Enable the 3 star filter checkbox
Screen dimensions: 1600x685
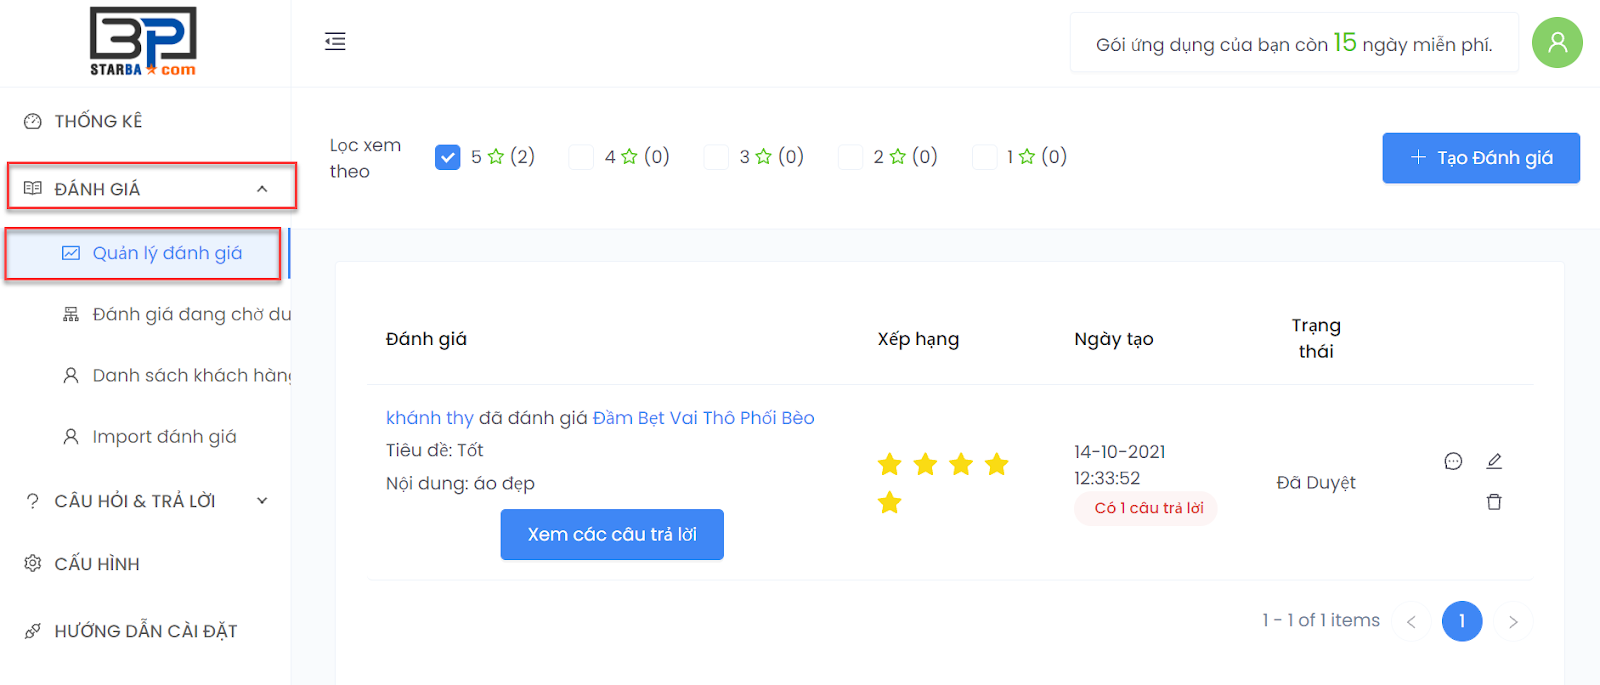(x=716, y=157)
